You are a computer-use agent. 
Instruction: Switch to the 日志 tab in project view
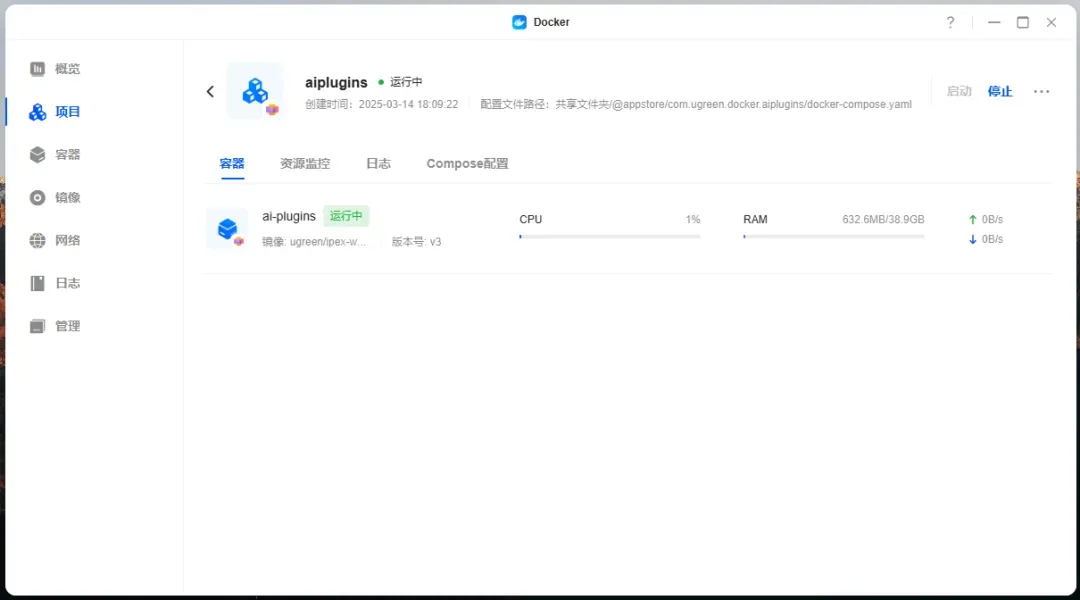click(x=378, y=164)
